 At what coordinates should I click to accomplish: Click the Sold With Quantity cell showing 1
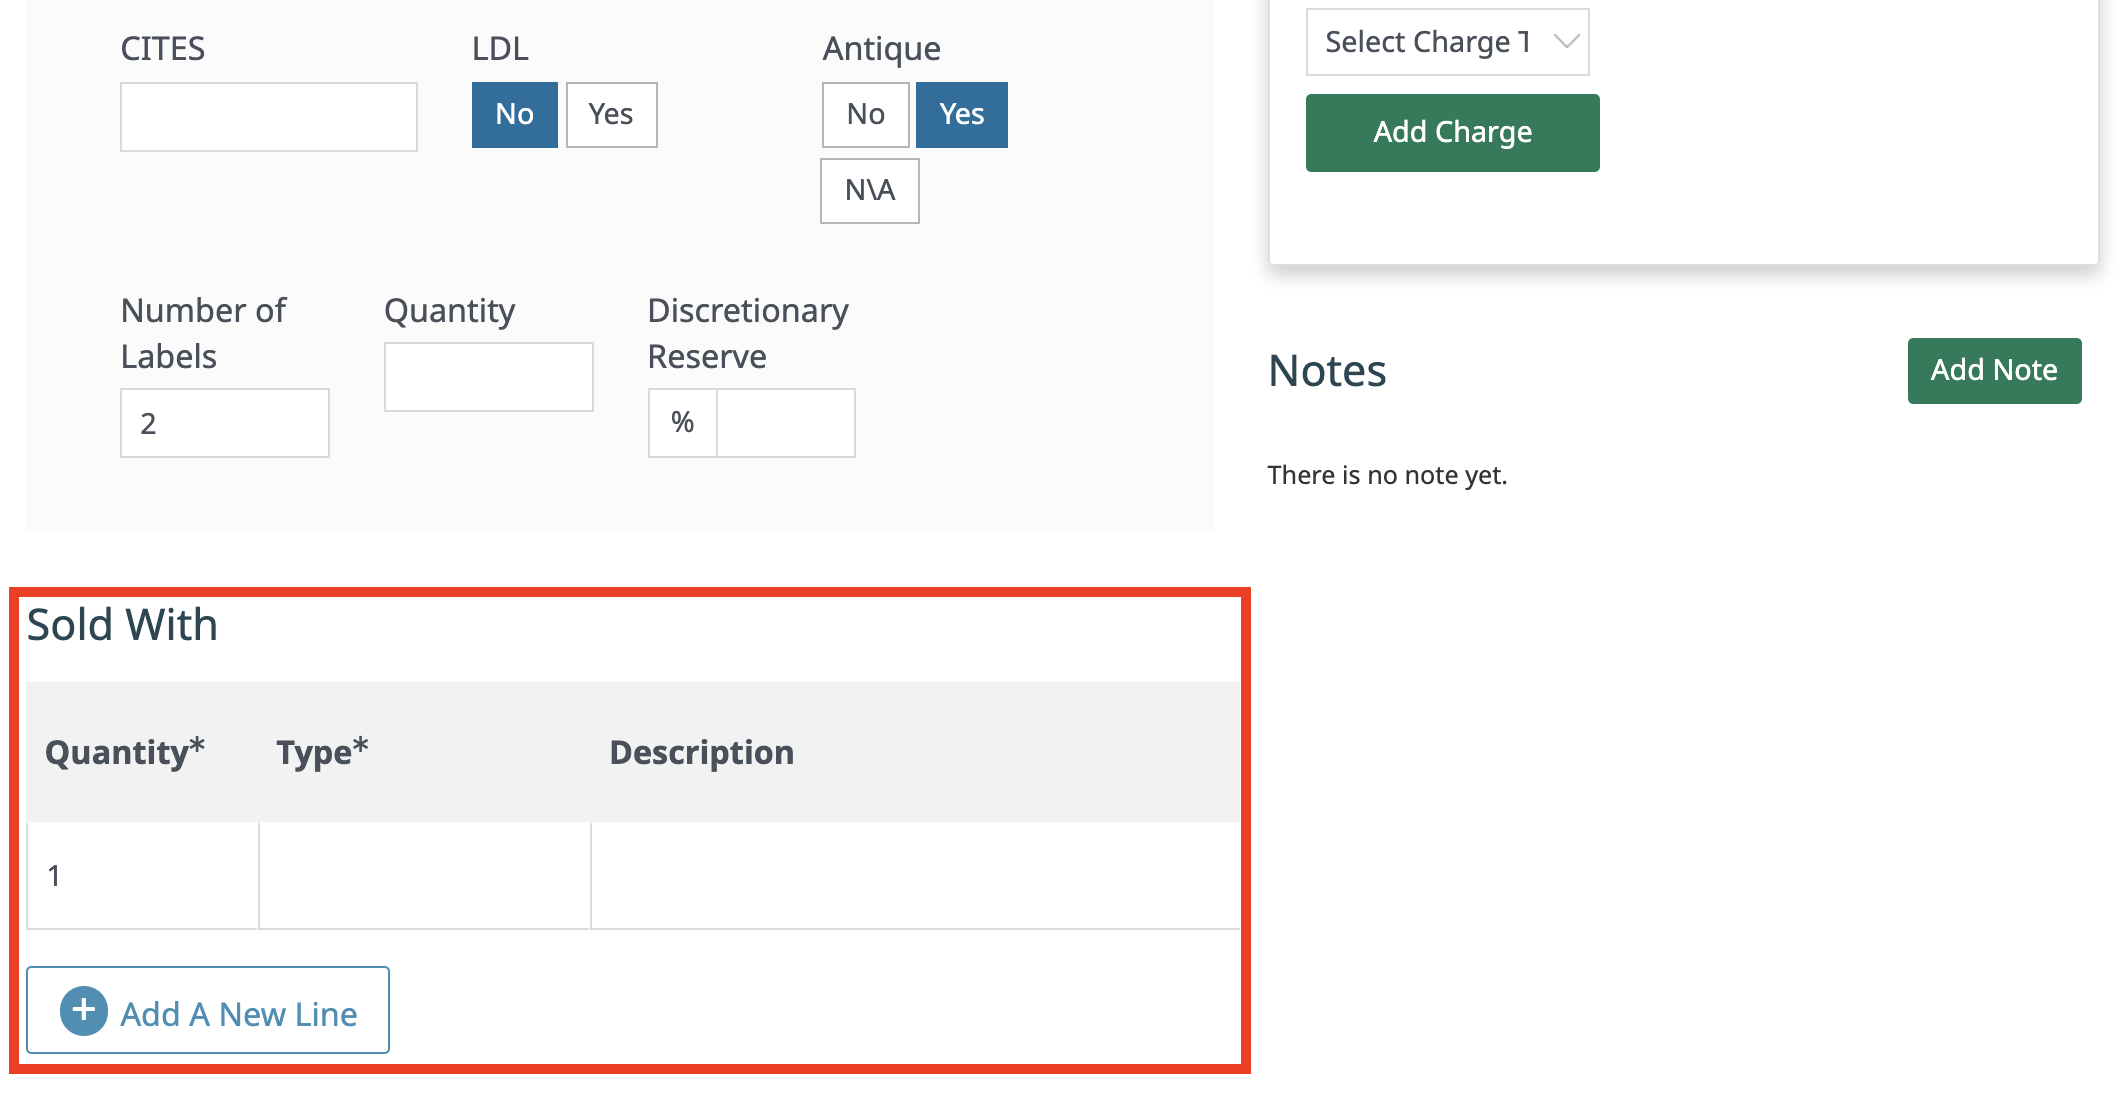click(143, 876)
